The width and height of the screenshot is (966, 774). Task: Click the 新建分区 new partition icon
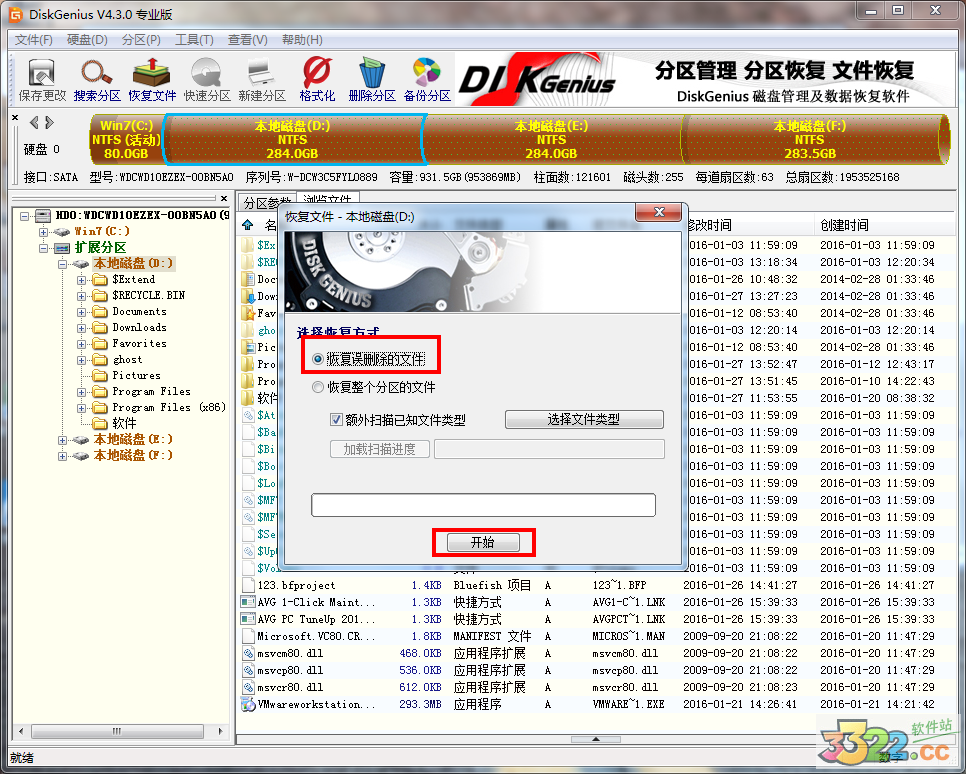(x=262, y=79)
